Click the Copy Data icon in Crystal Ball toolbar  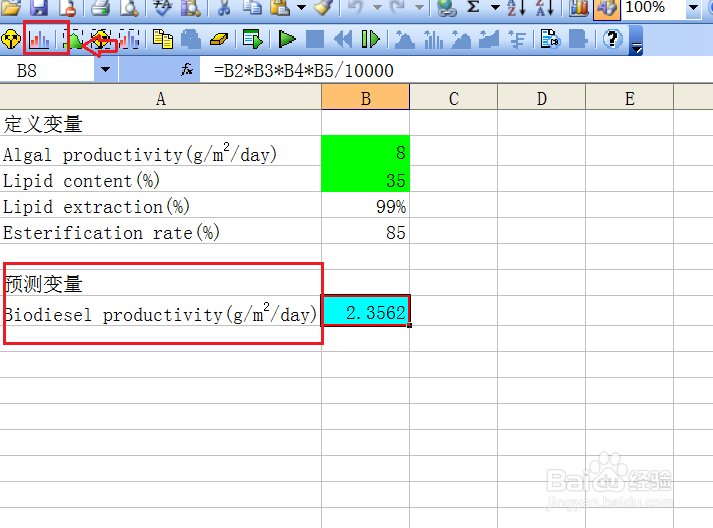point(162,40)
